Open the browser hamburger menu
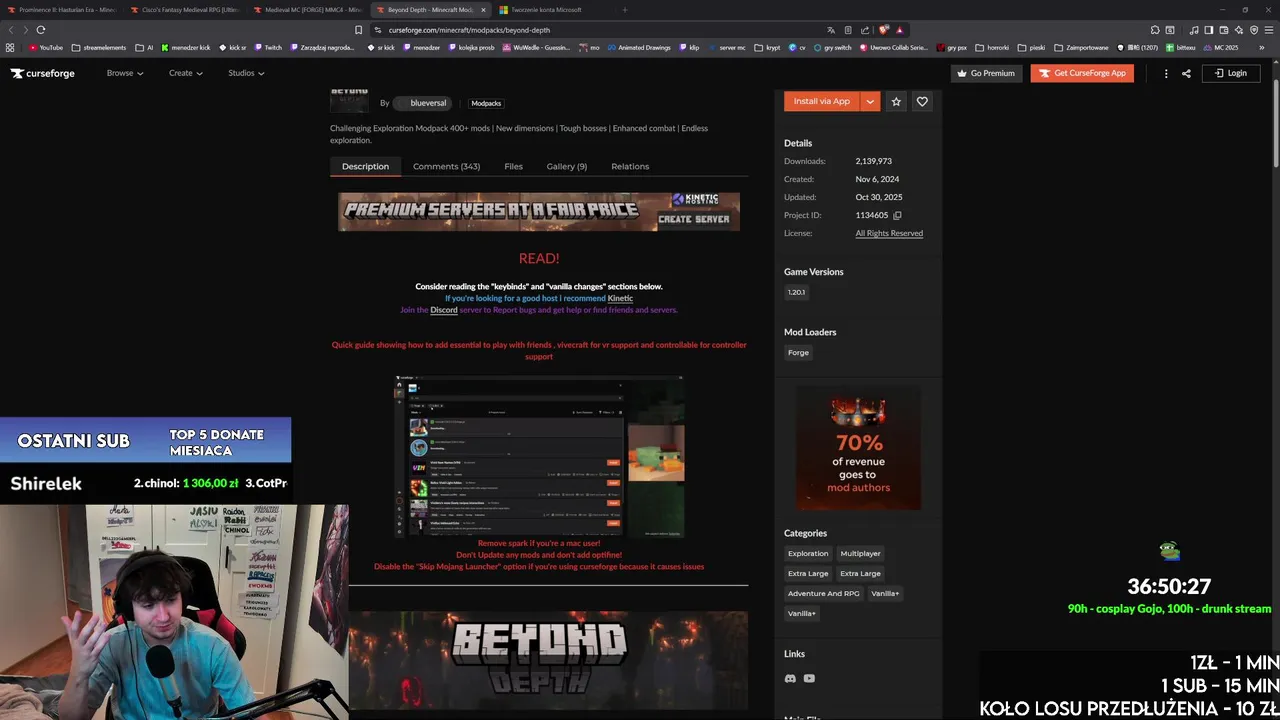 [x=1269, y=30]
